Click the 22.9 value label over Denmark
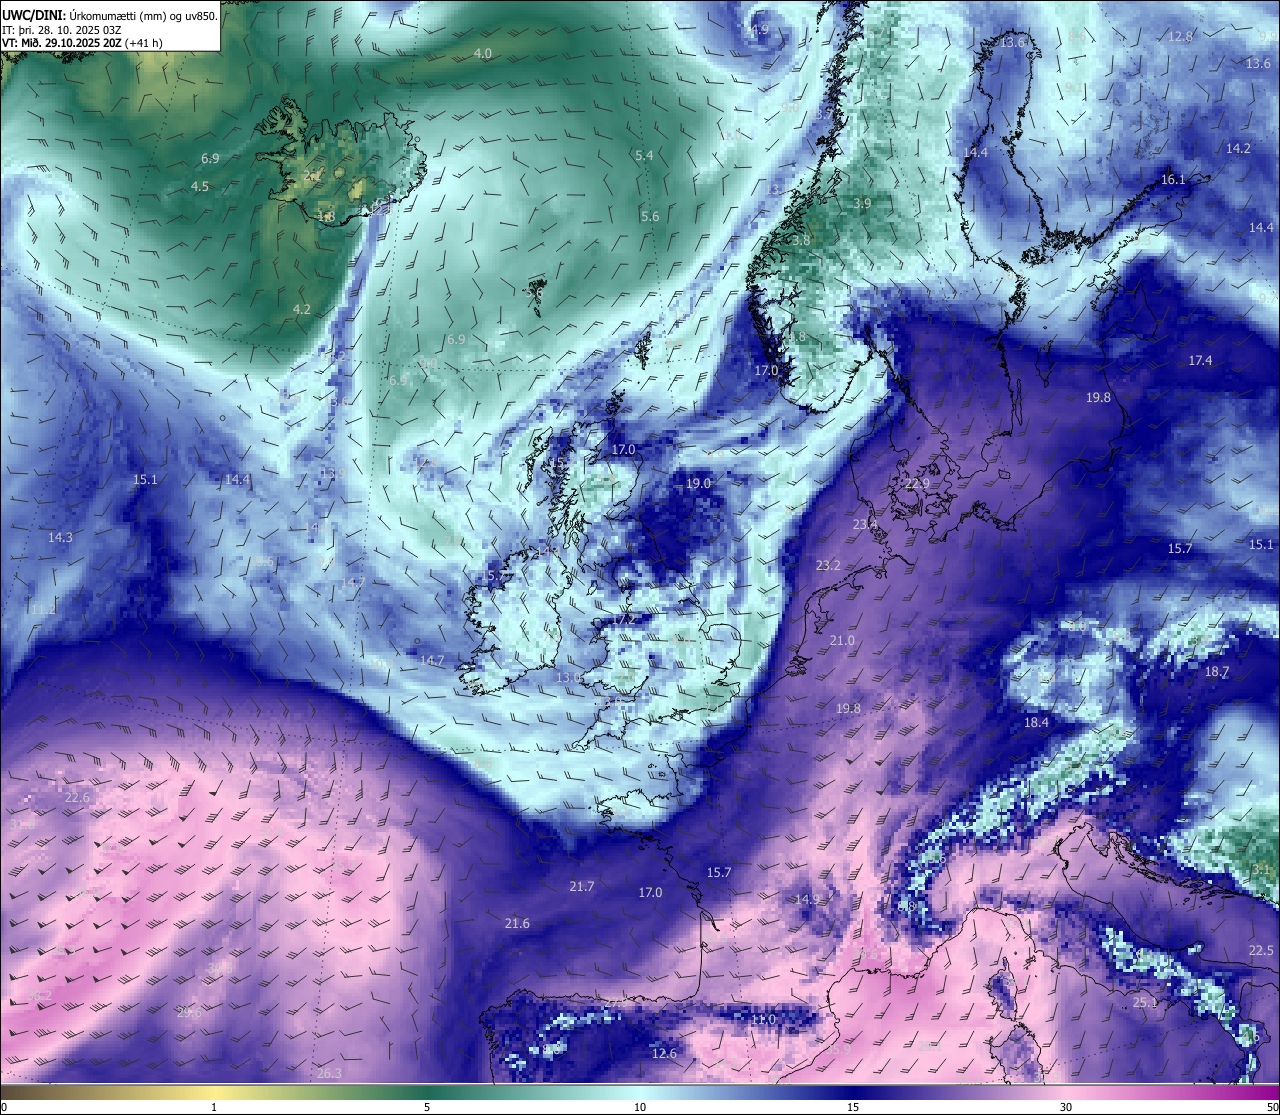 tap(917, 484)
